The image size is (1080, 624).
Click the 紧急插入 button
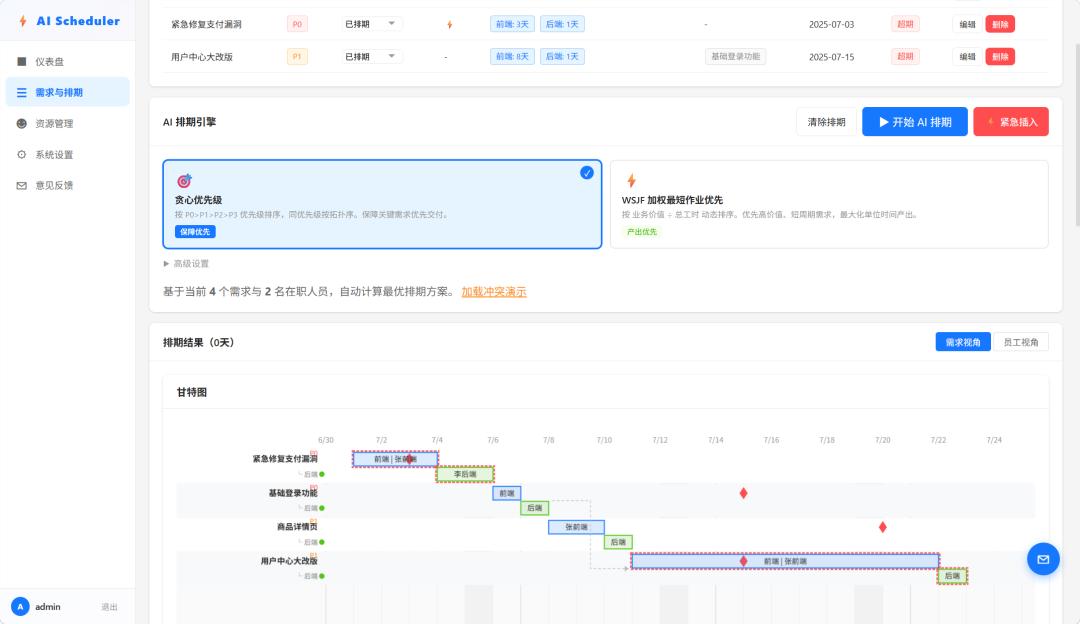click(x=1010, y=122)
